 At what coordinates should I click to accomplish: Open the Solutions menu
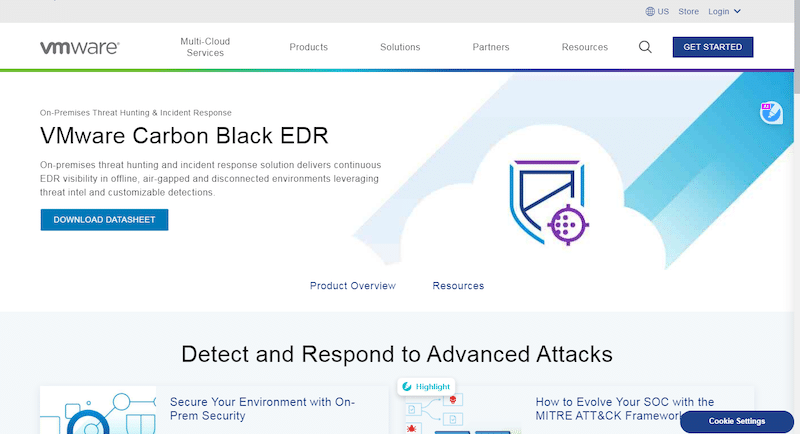400,47
